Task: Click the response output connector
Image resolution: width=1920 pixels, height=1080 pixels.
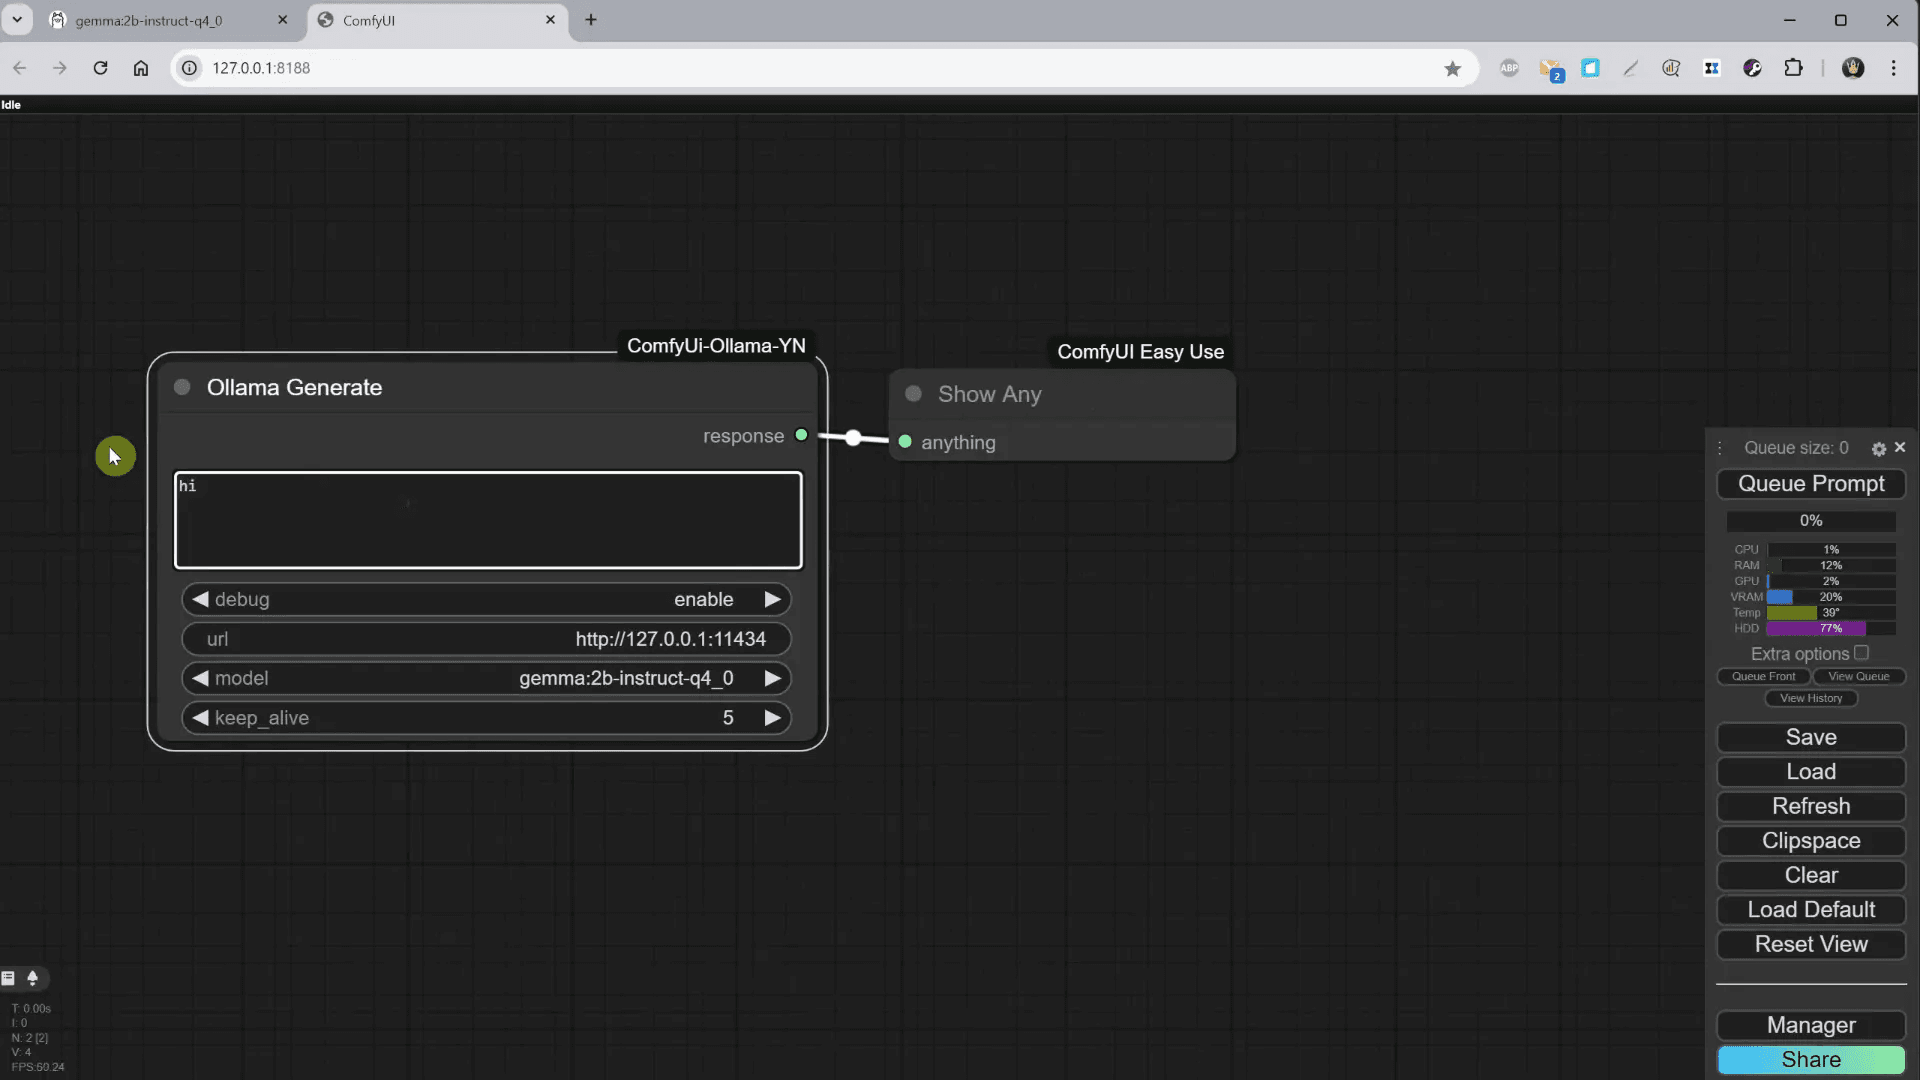Action: click(x=801, y=435)
